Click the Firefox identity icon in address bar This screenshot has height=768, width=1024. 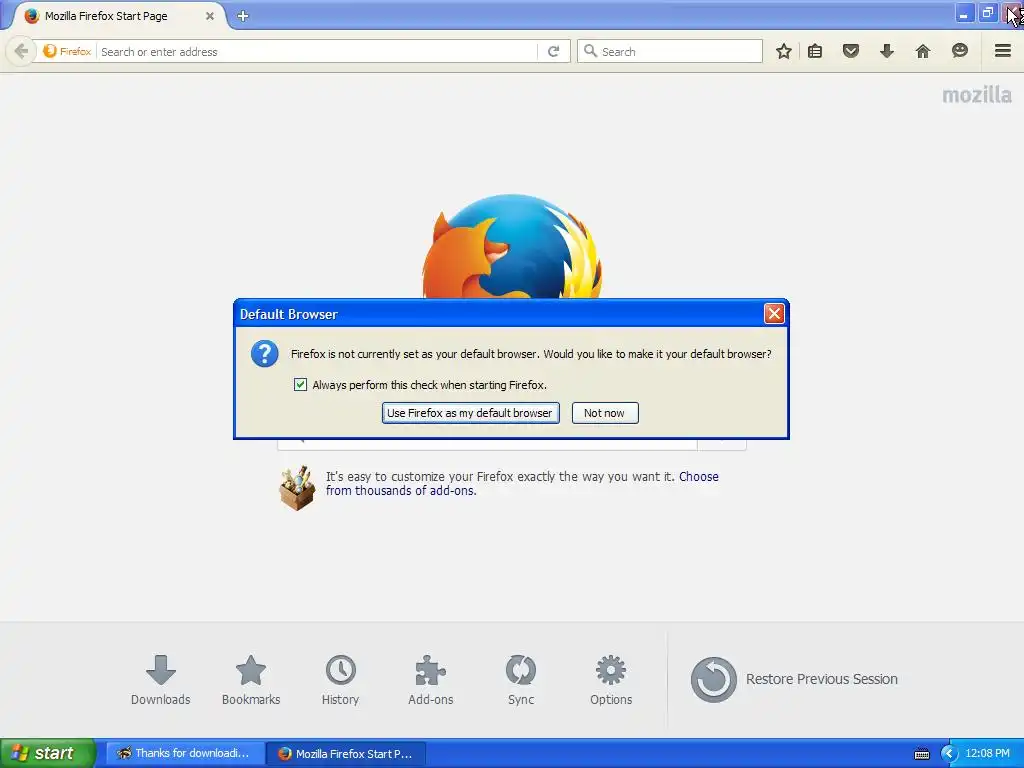[x=50, y=51]
